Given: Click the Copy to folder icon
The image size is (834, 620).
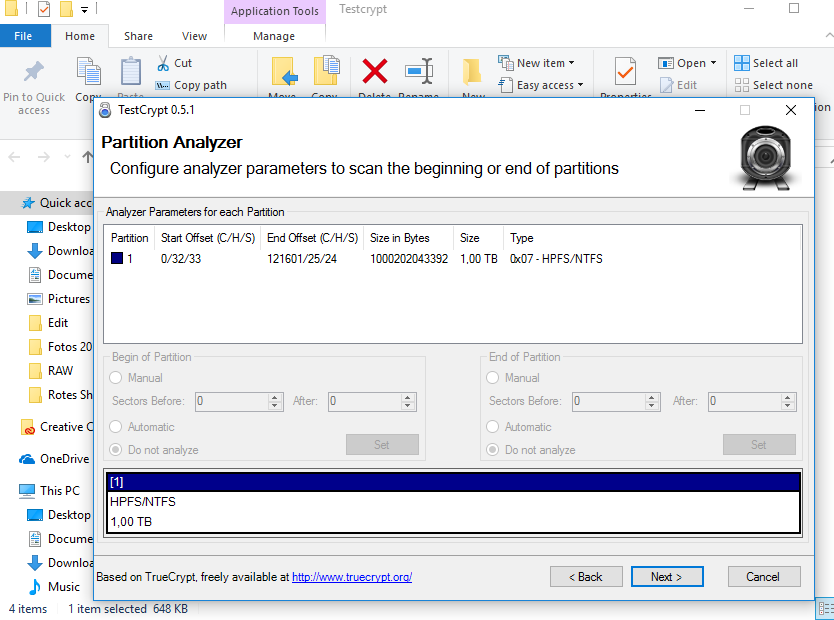Looking at the screenshot, I should tap(326, 70).
